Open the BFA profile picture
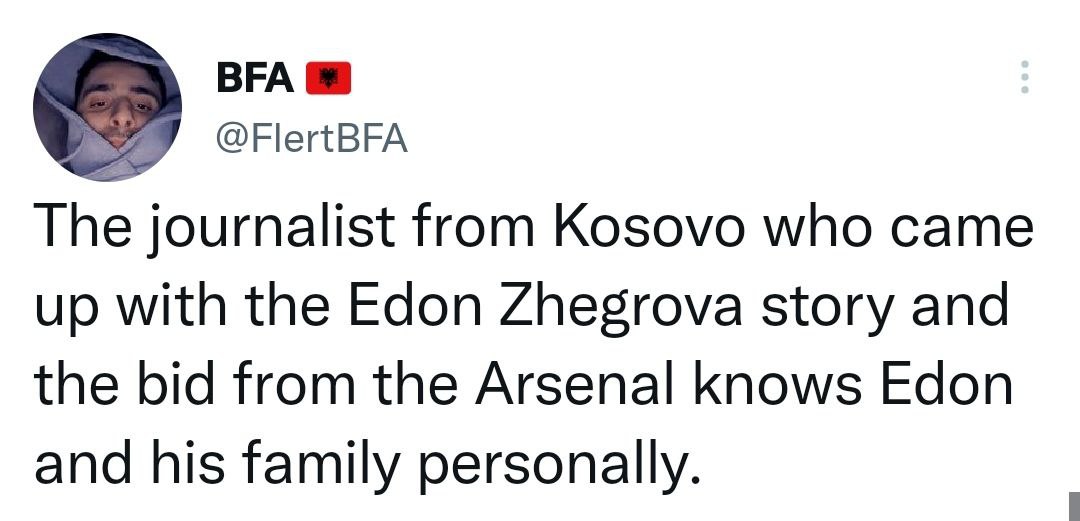Screen dimensions: 1080x521 click(107, 107)
